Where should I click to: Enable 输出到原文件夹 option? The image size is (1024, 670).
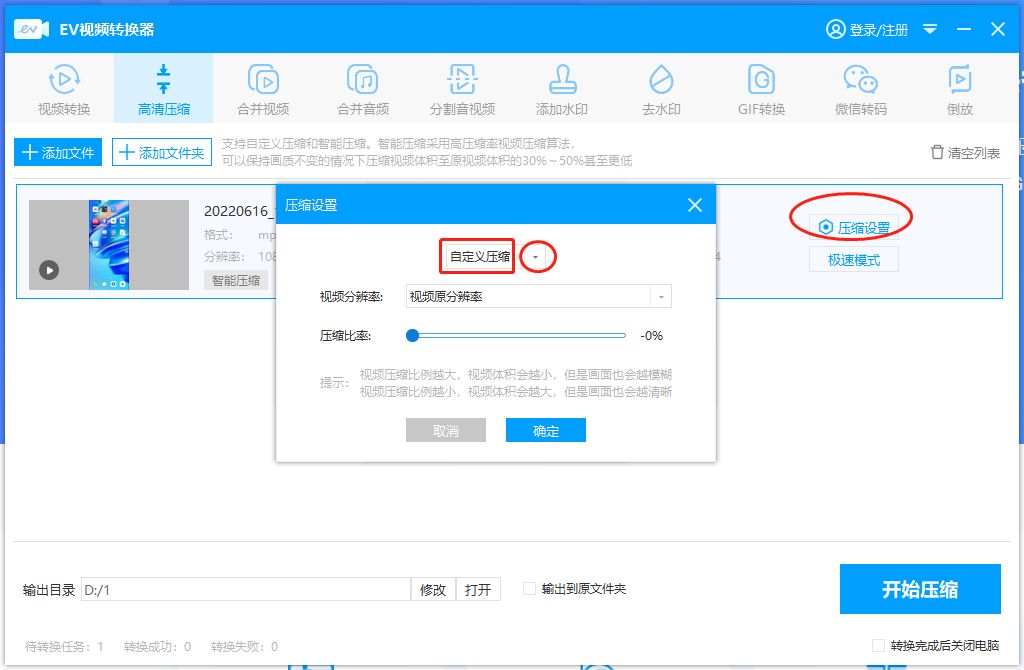[x=528, y=589]
